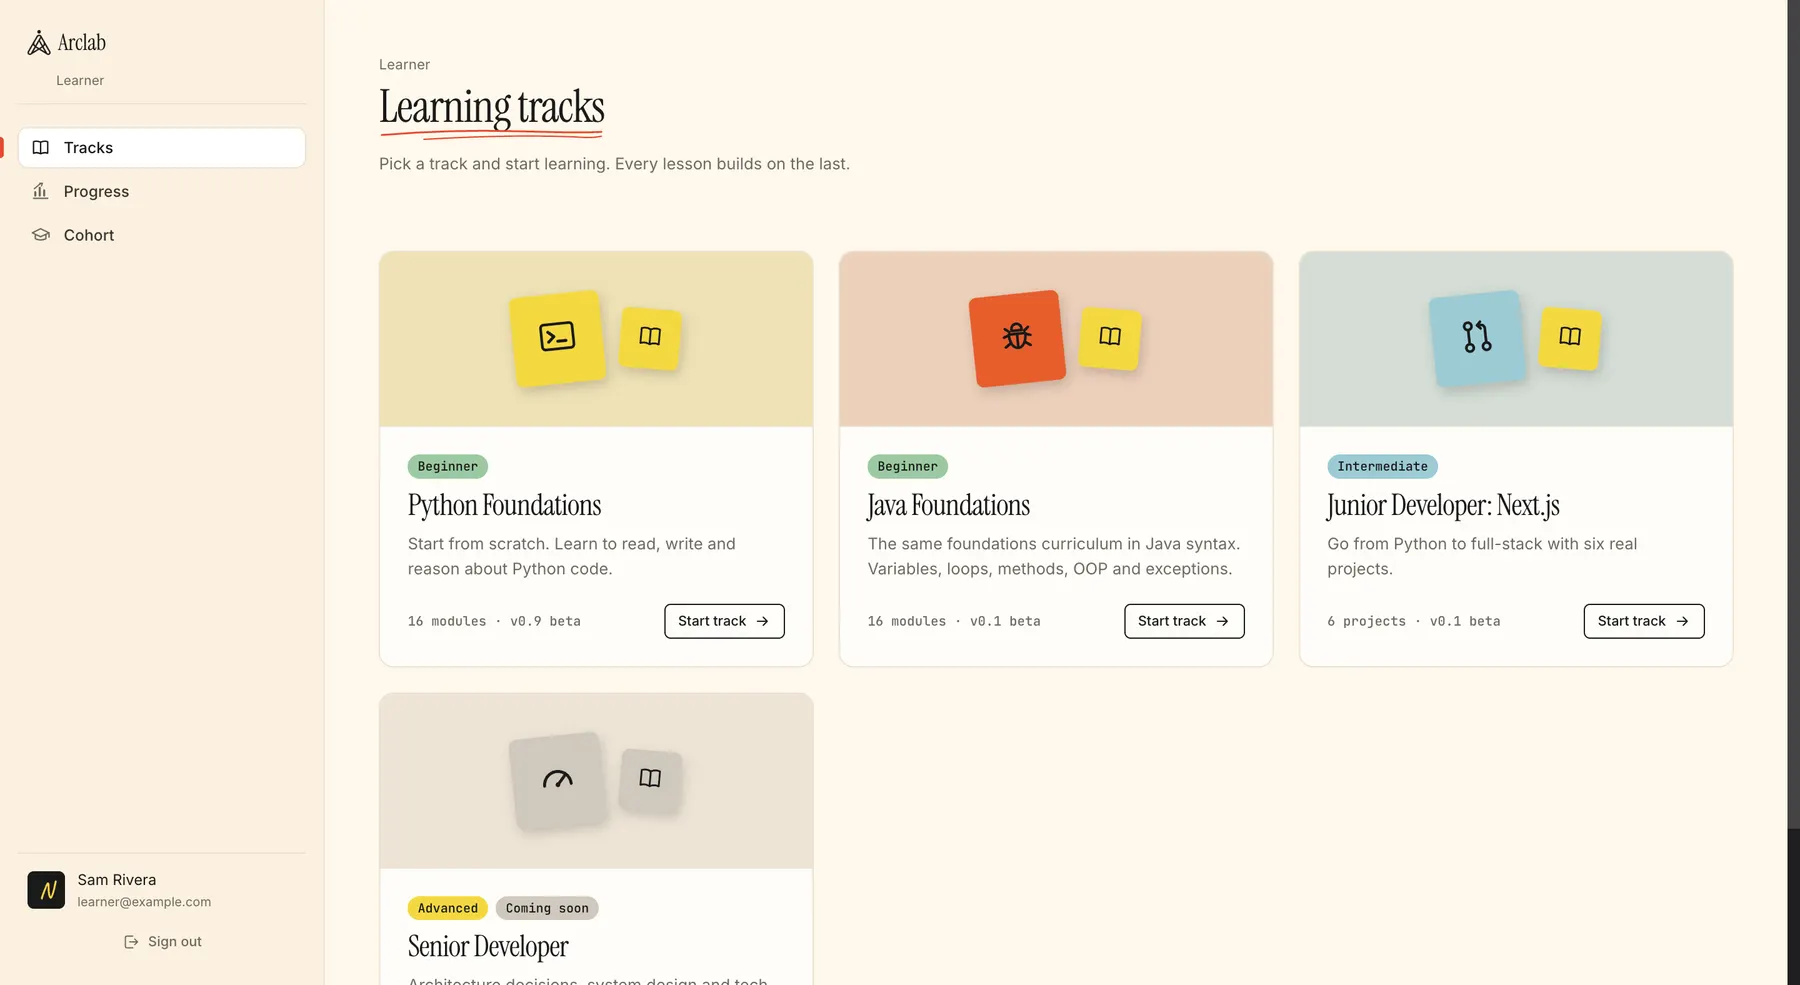Open the Java Foundations title

(948, 506)
